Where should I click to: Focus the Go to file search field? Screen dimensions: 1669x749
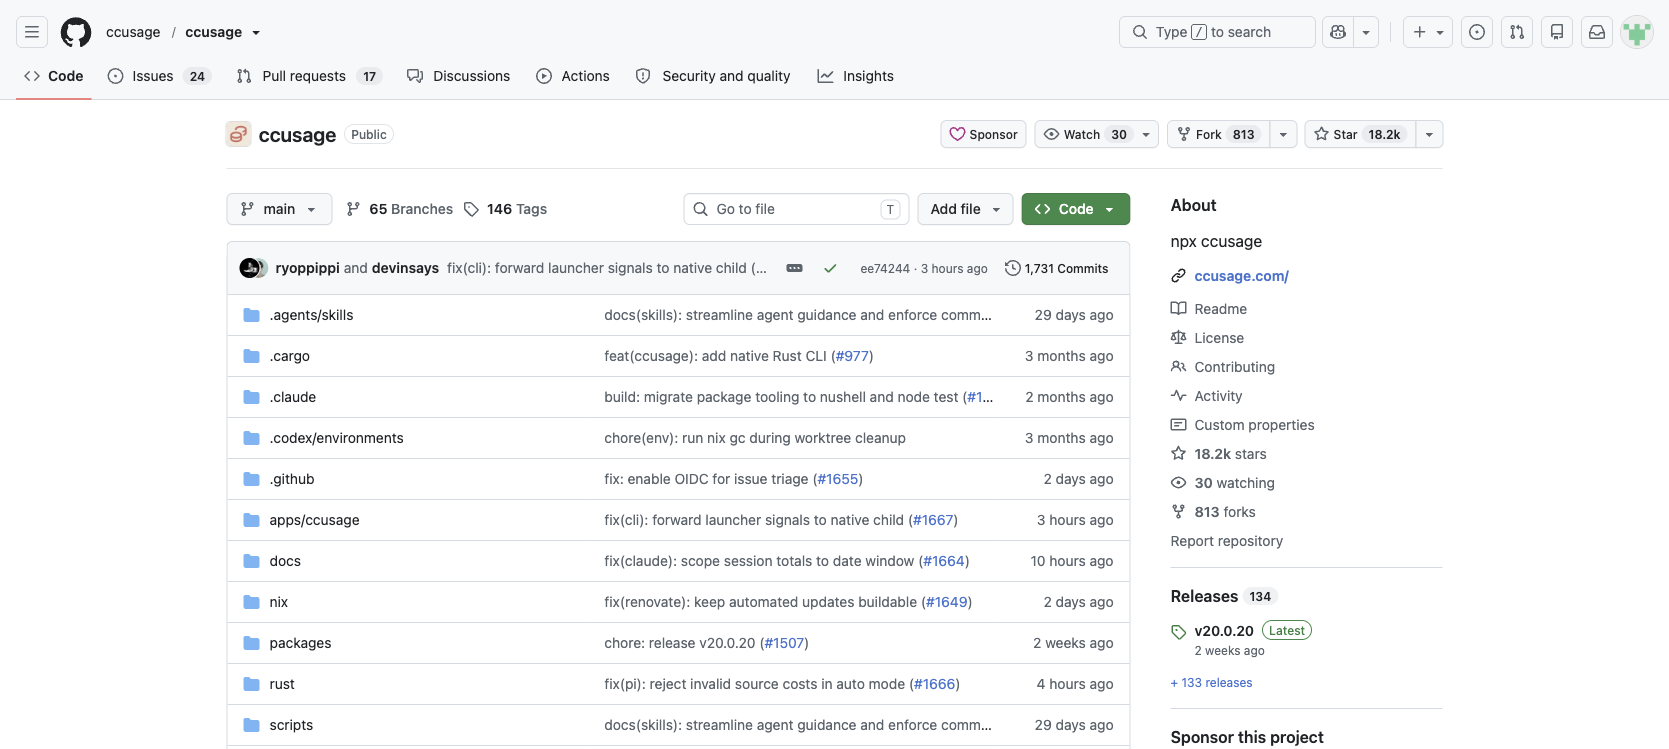pyautogui.click(x=797, y=209)
